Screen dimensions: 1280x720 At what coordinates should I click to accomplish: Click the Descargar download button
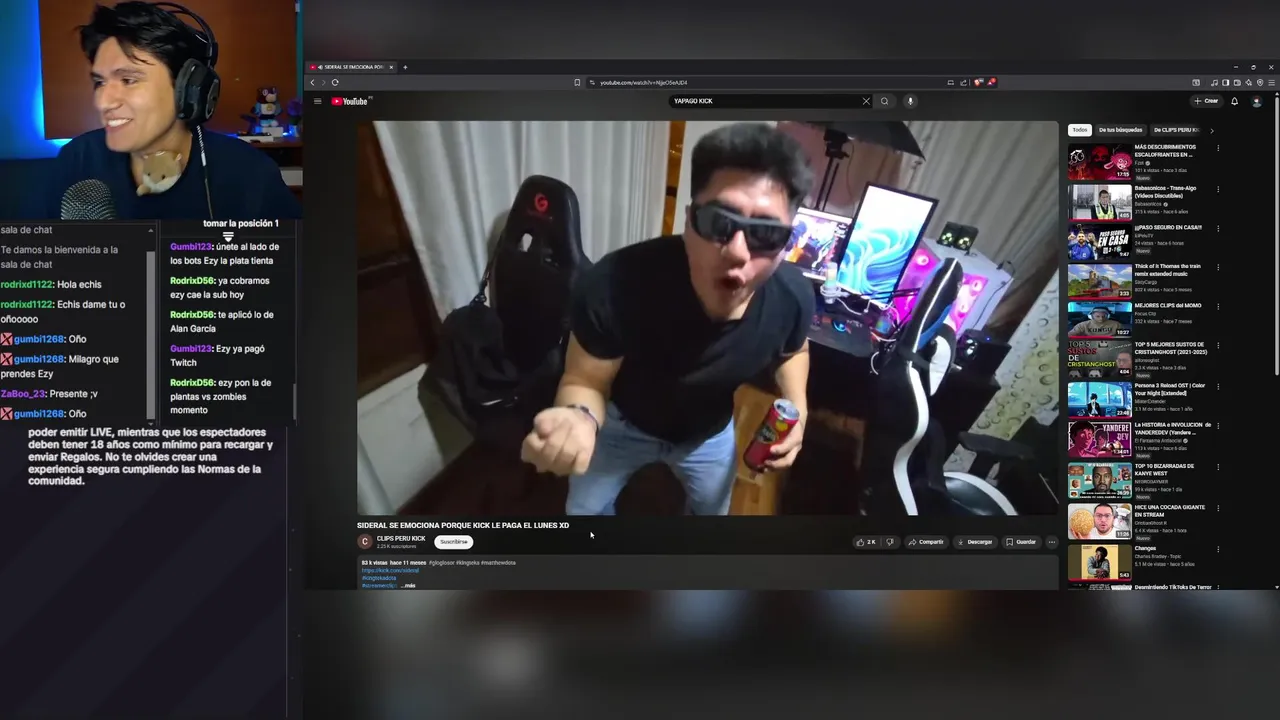(975, 542)
